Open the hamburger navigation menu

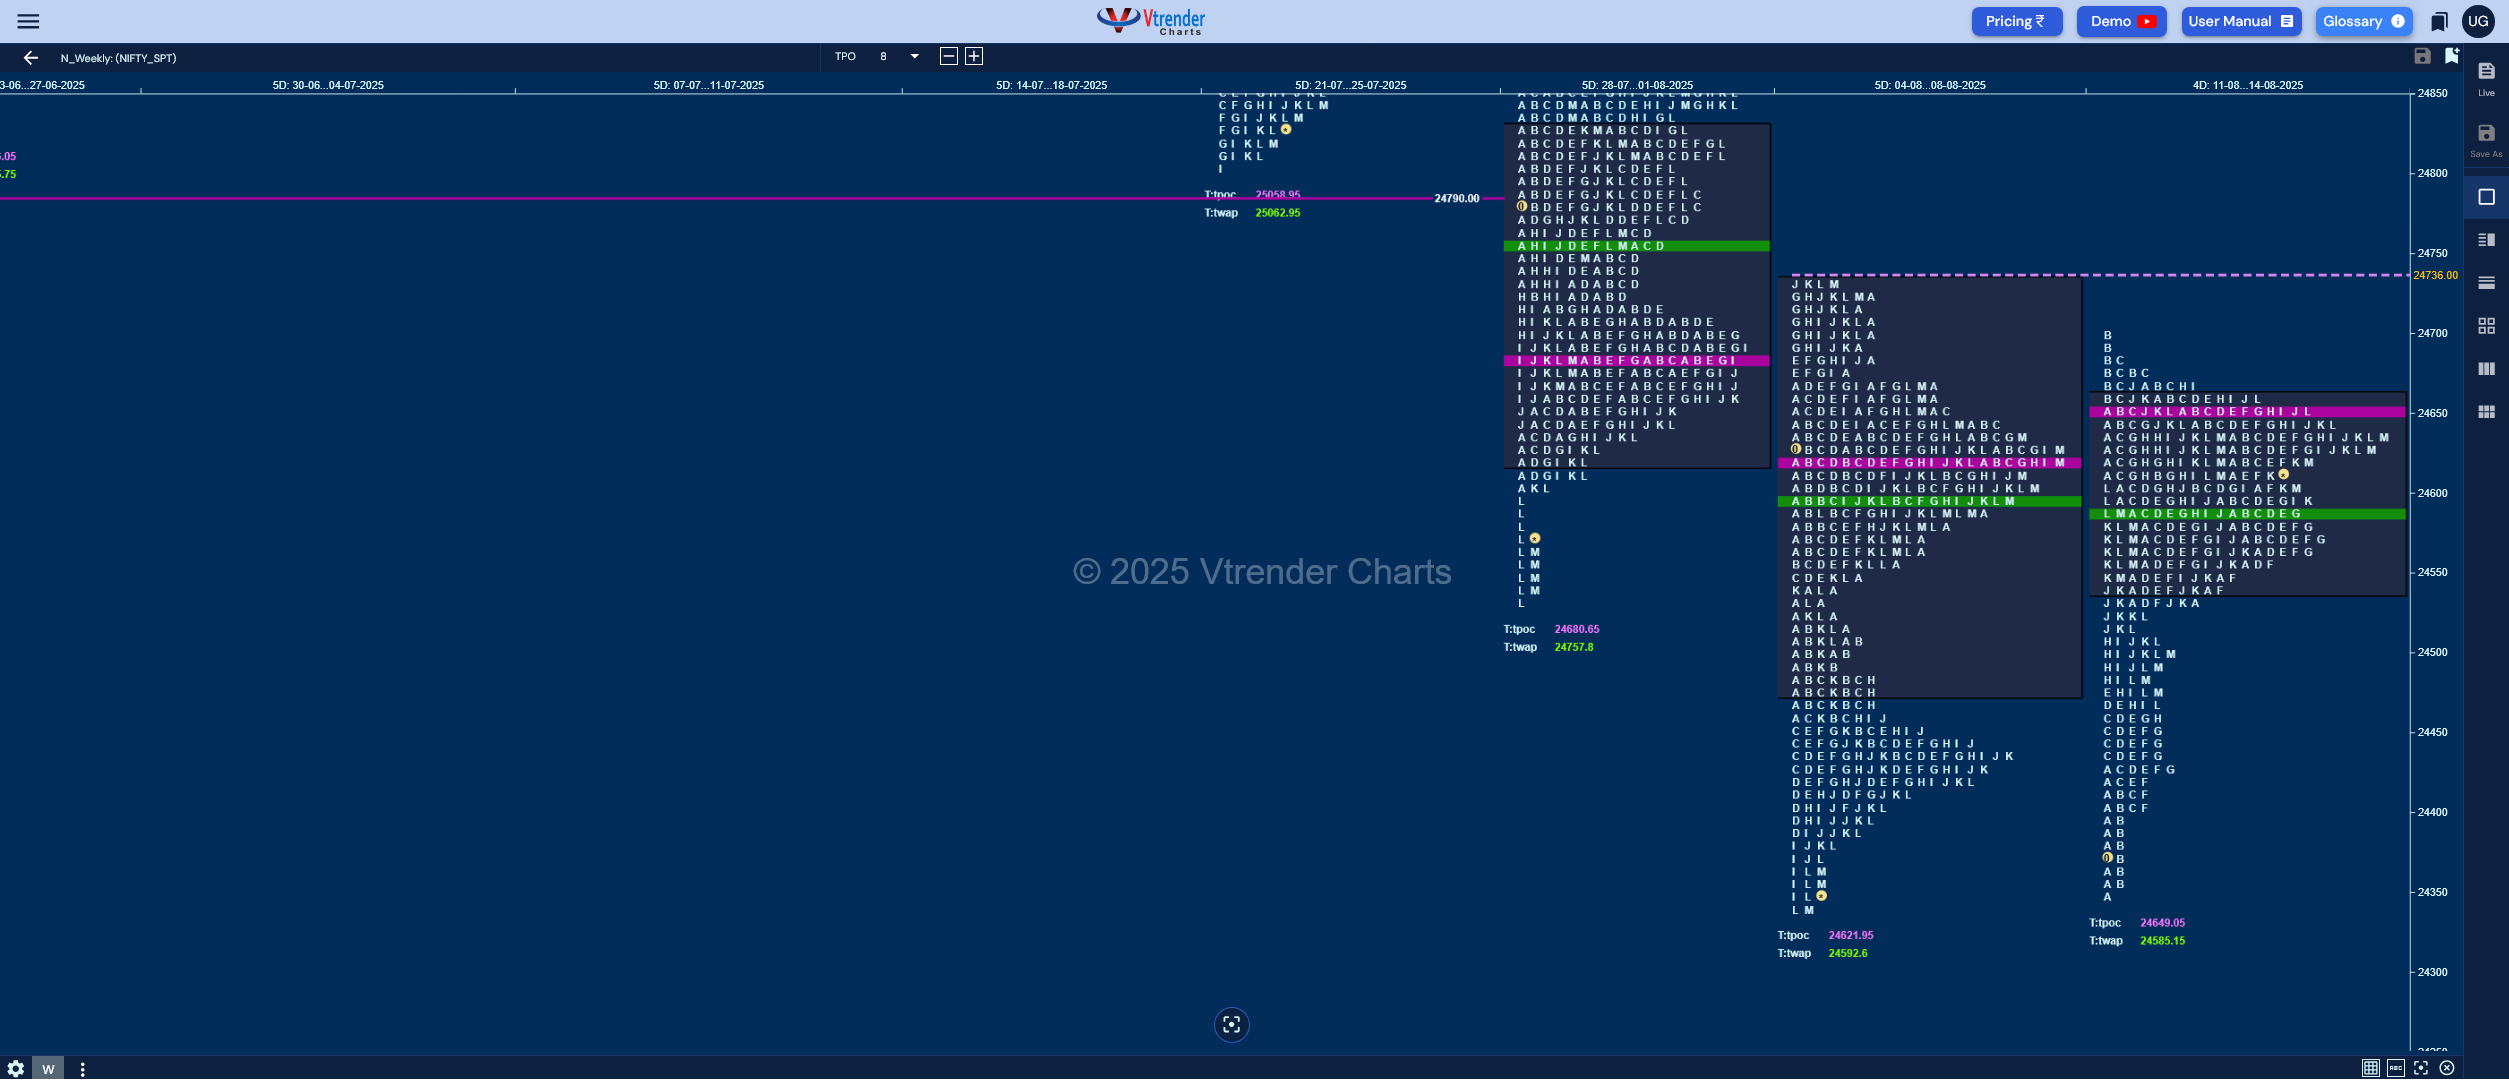click(28, 21)
